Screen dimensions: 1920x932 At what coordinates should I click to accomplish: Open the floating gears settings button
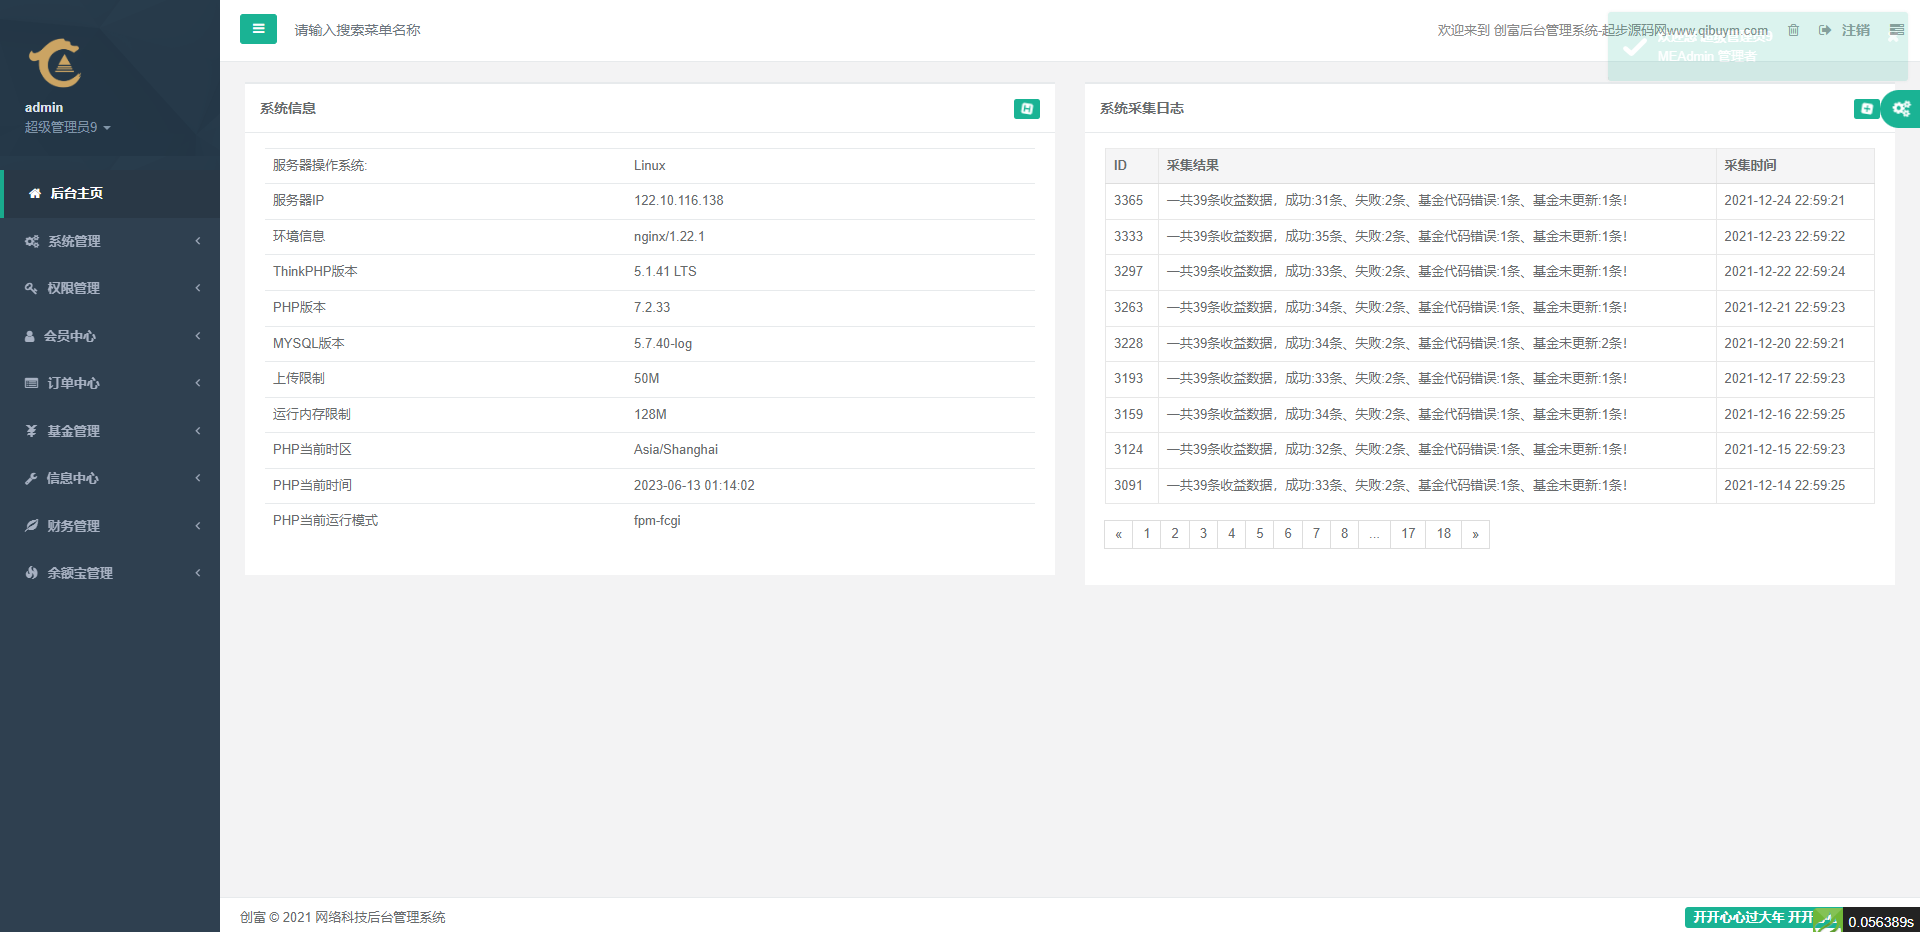1901,109
